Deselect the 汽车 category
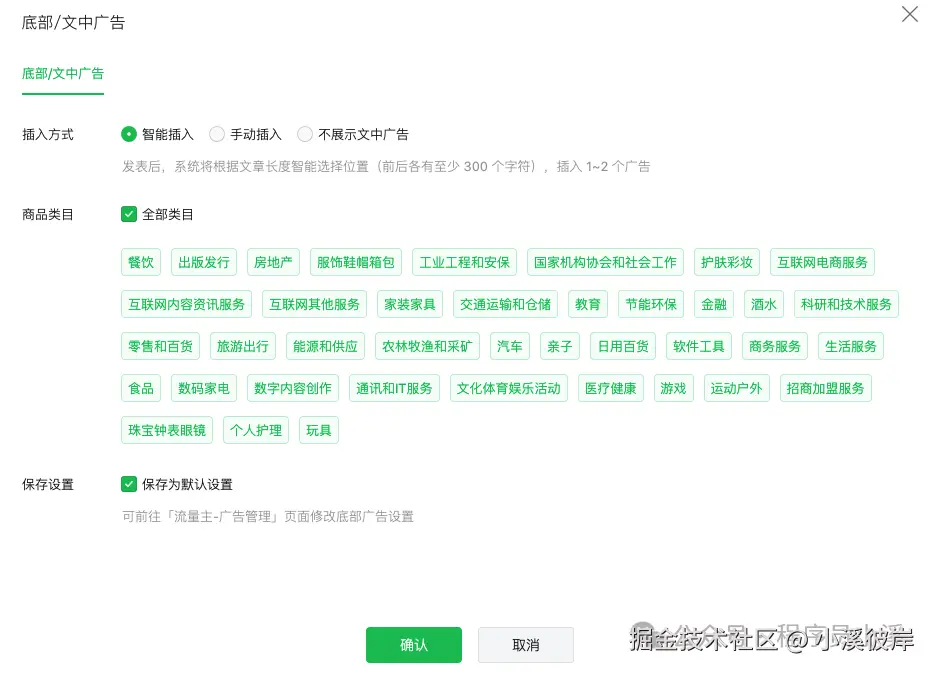The width and height of the screenshot is (934, 673). [x=510, y=346]
